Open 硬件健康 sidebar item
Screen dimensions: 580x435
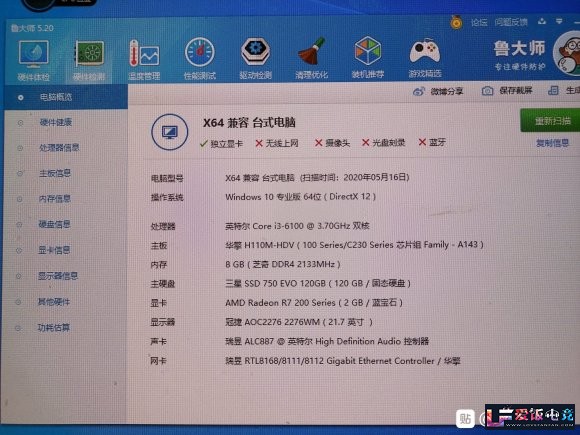[55, 122]
